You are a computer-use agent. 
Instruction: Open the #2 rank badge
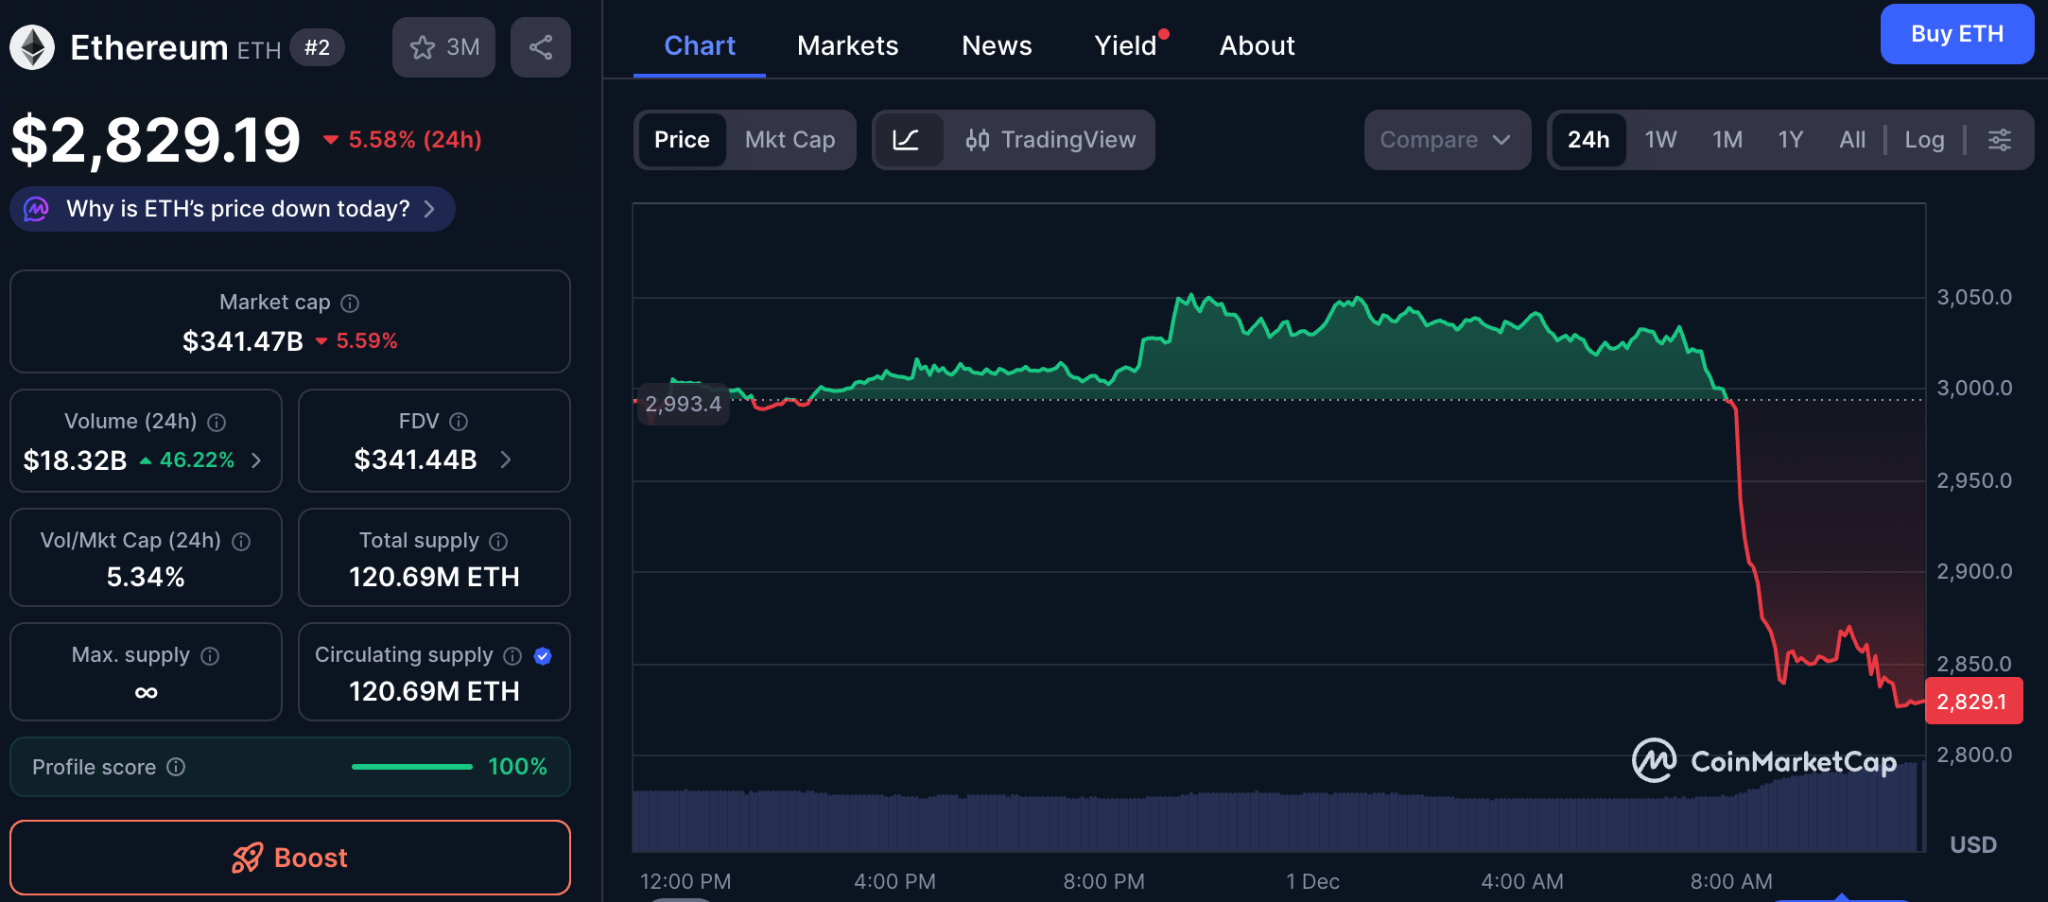(x=317, y=48)
